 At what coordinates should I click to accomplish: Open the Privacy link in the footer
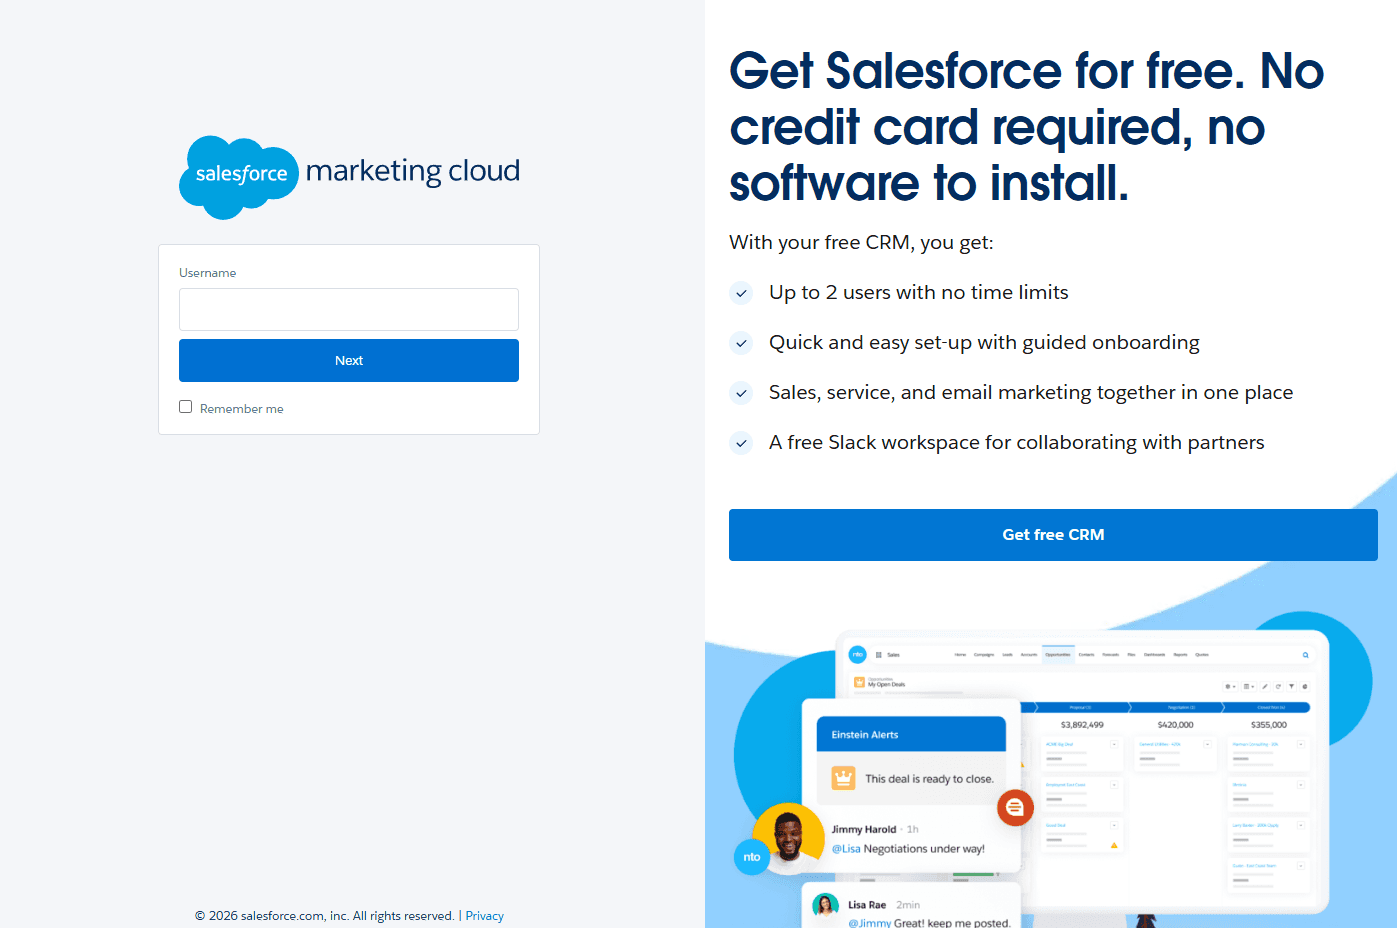[484, 916]
